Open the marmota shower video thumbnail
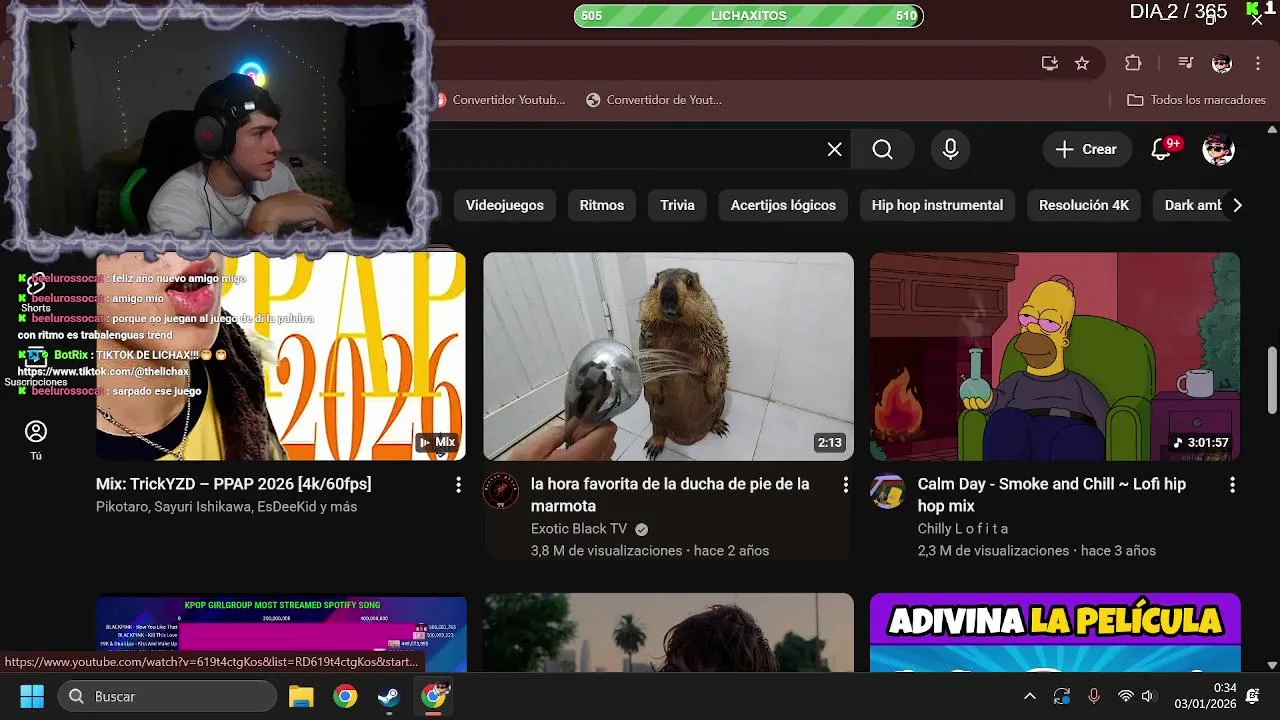 pyautogui.click(x=668, y=356)
